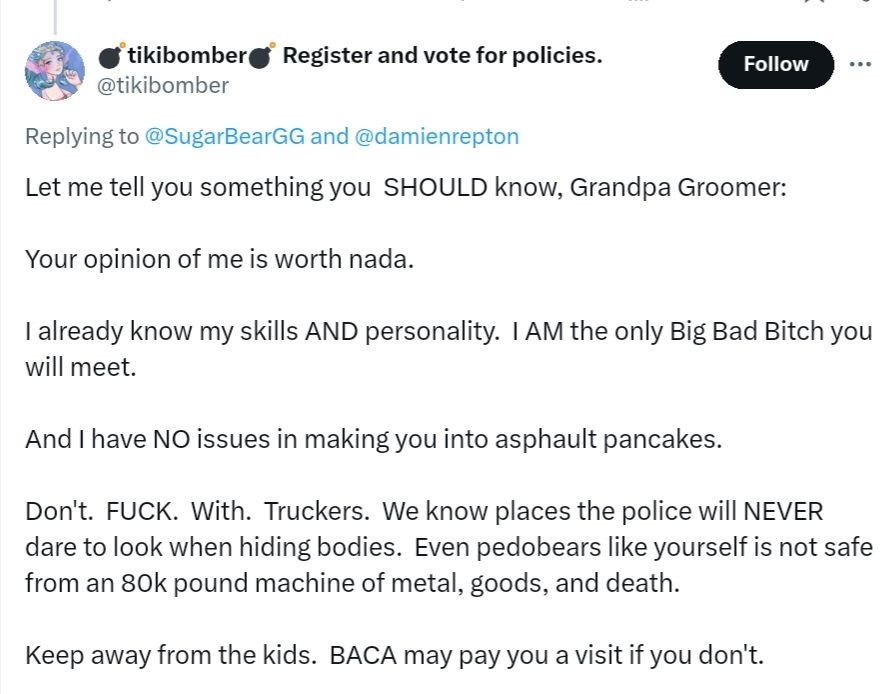The image size is (890, 694).
Task: Click the "Register and vote for policies." name text
Action: tap(442, 56)
